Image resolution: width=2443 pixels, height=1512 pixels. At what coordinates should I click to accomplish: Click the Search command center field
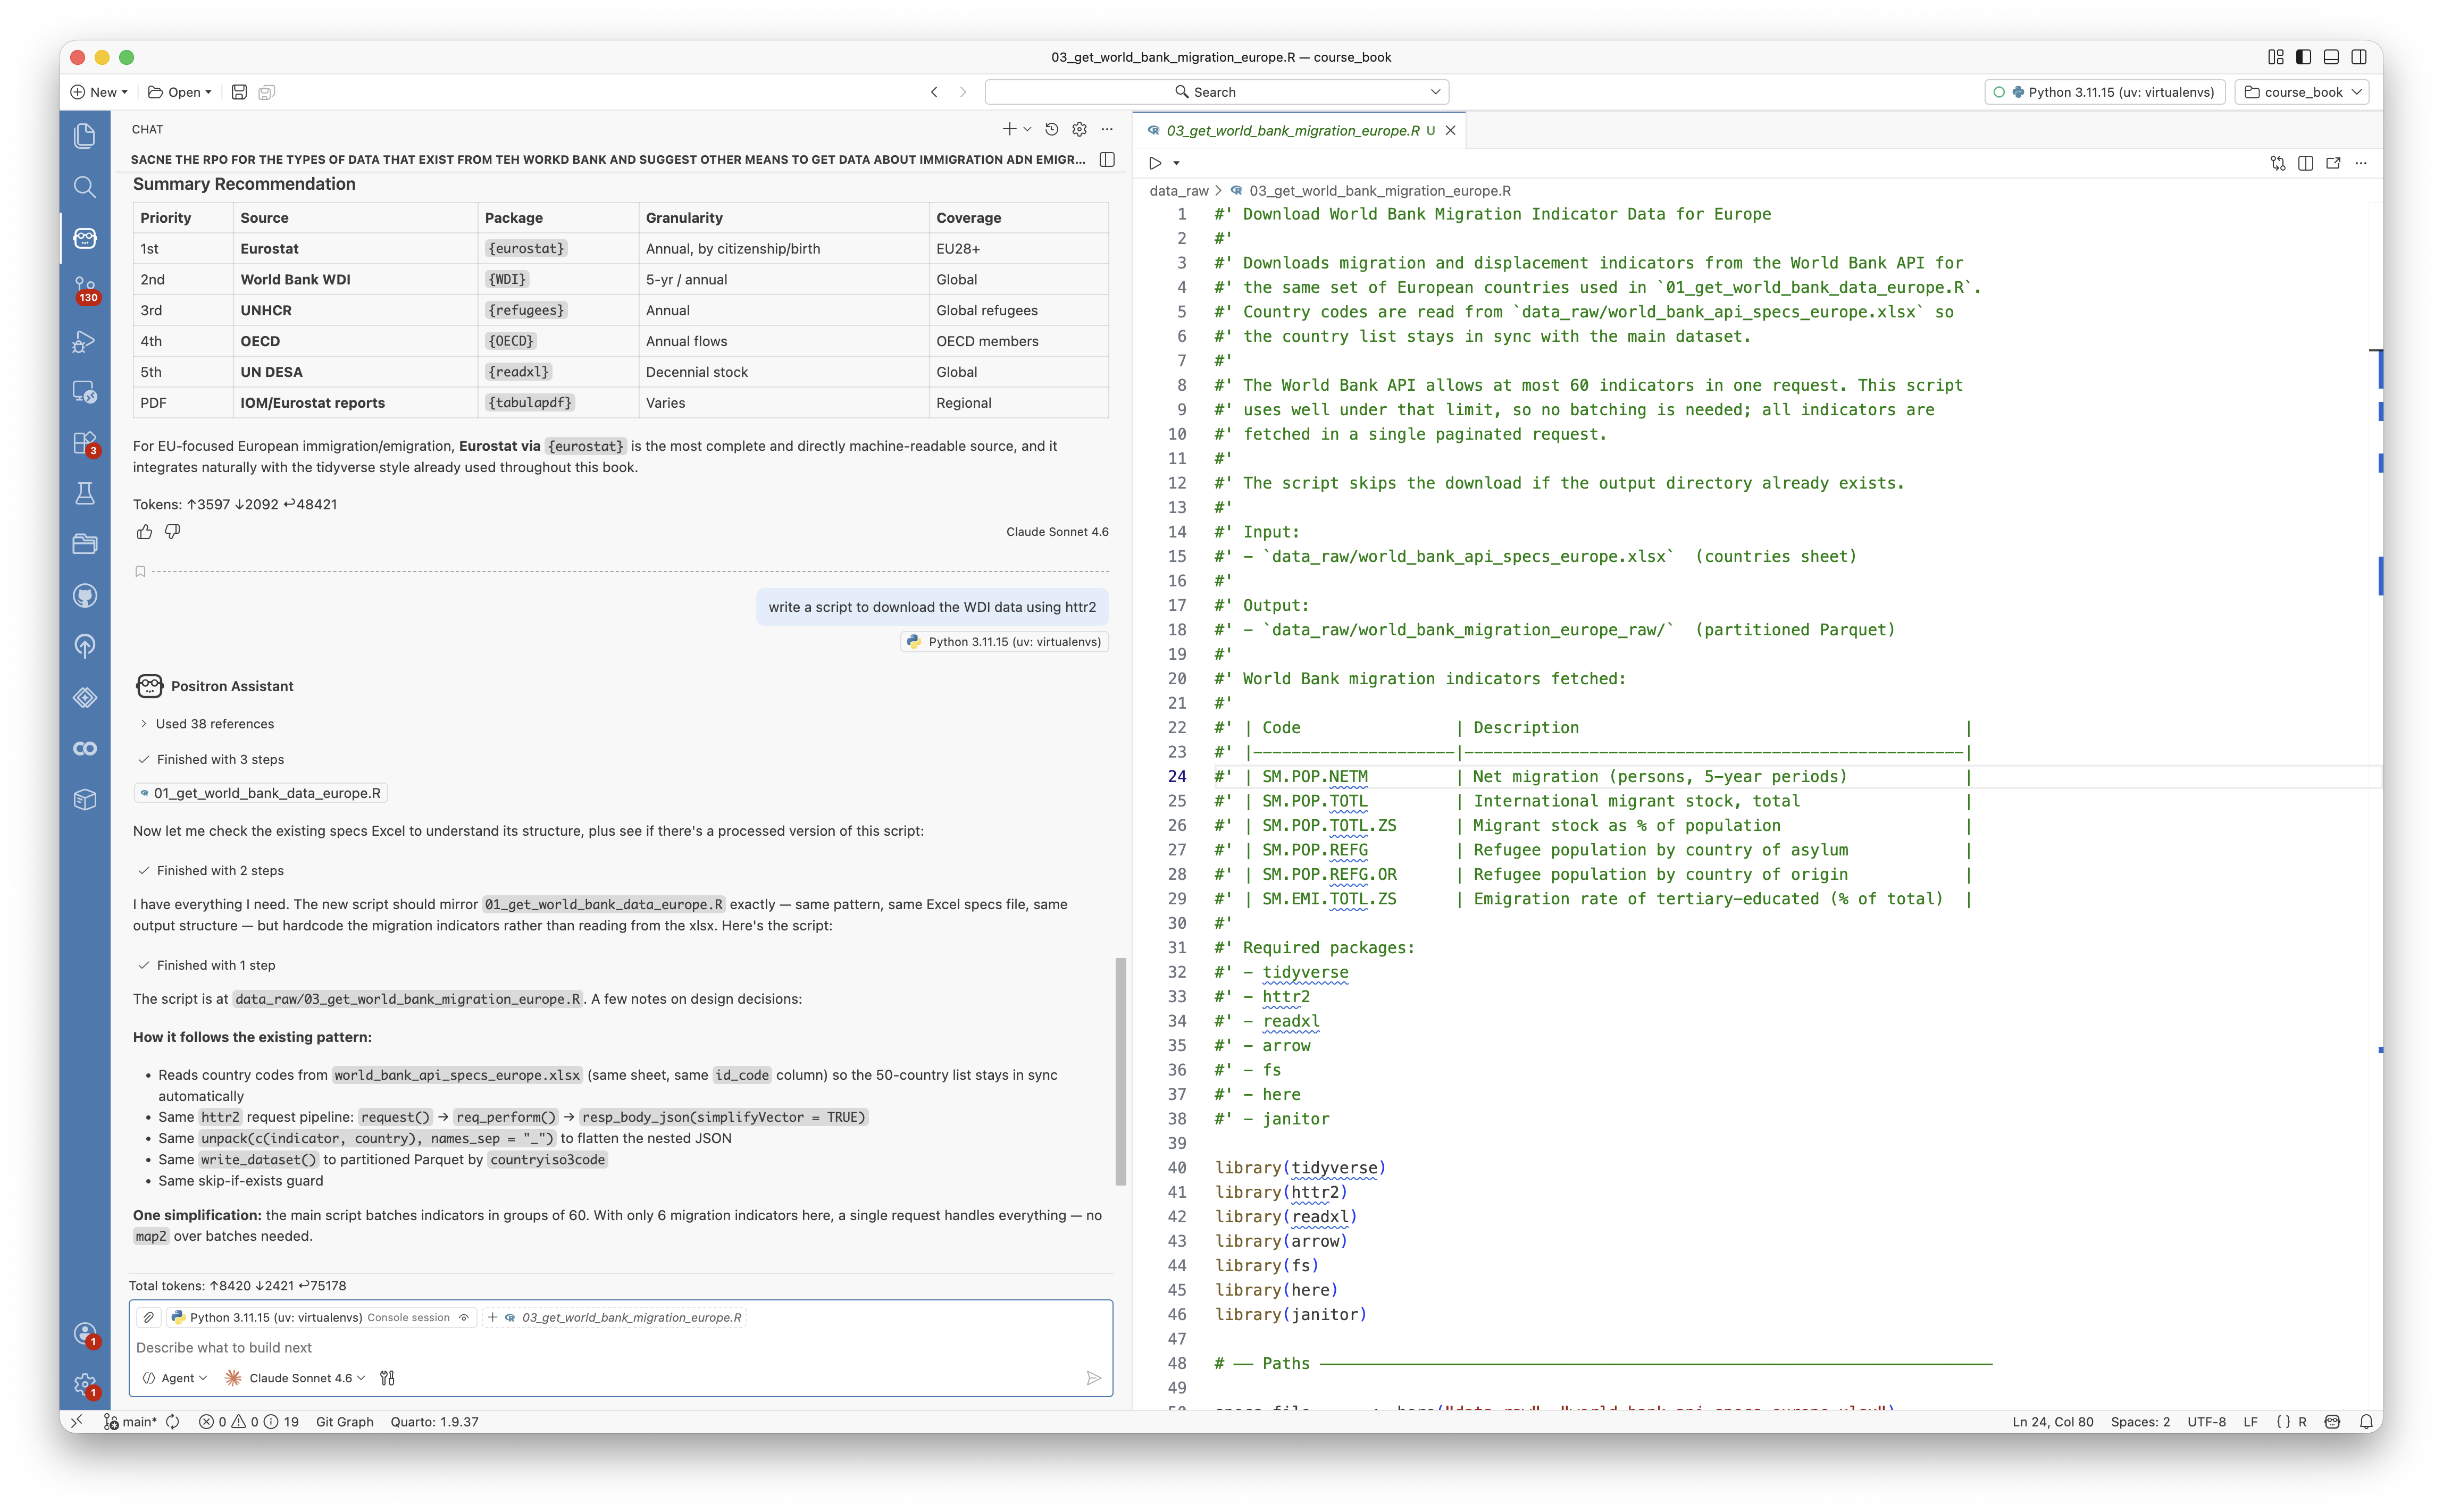(1216, 92)
